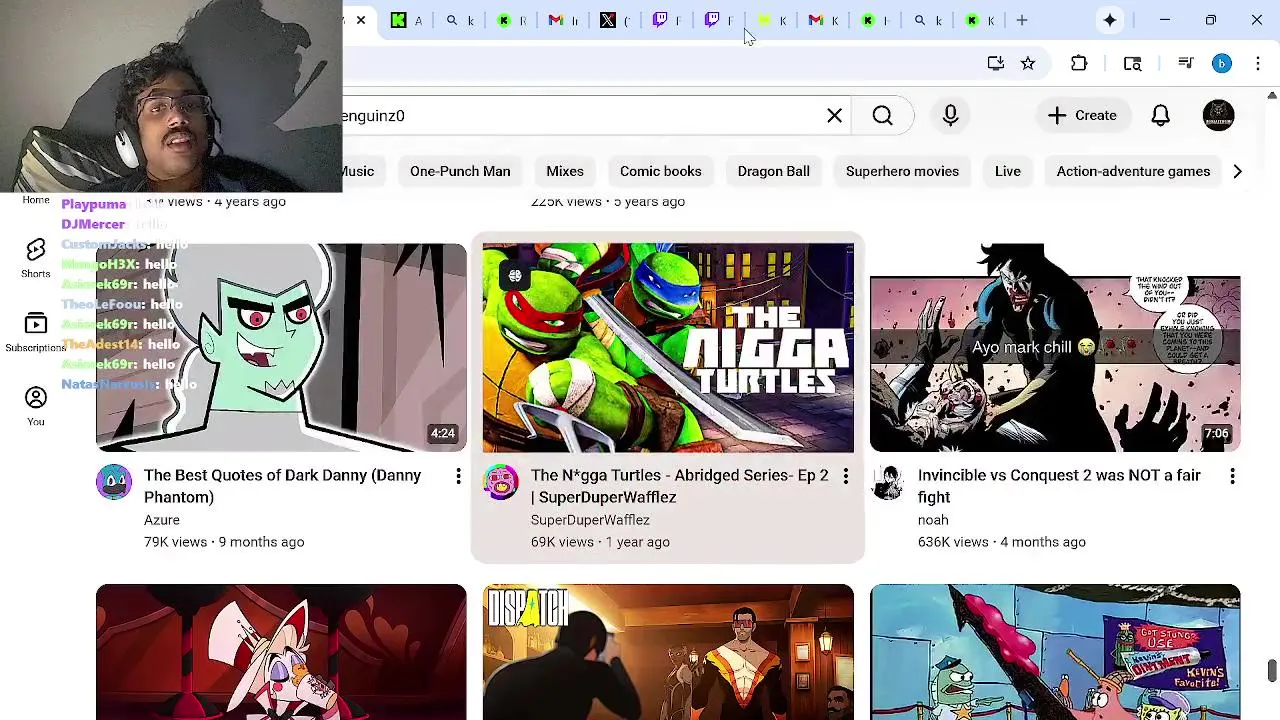The width and height of the screenshot is (1280, 720).
Task: Select the Action-adventure games chip
Action: click(1133, 171)
